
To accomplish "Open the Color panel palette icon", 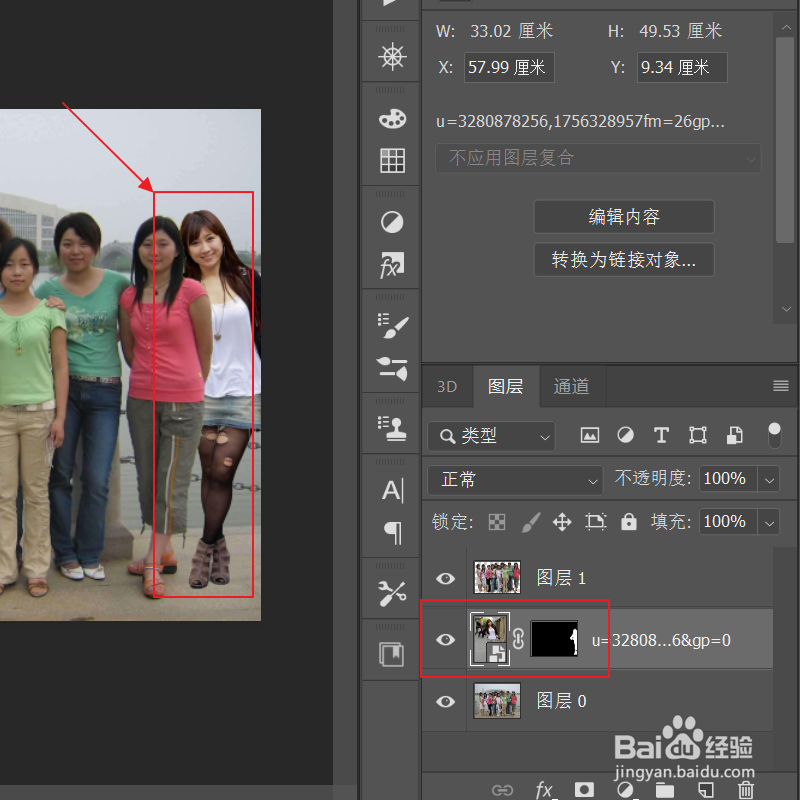I will 392,119.
